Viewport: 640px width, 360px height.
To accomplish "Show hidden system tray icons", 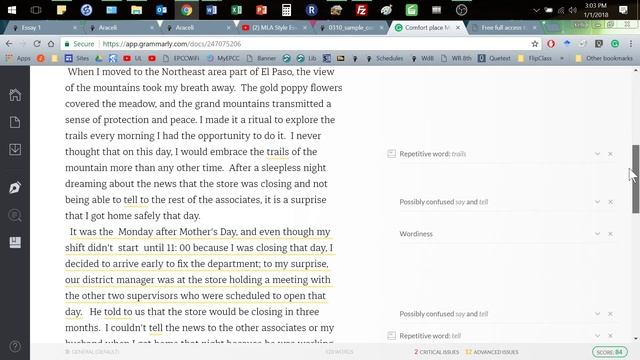I will (536, 10).
